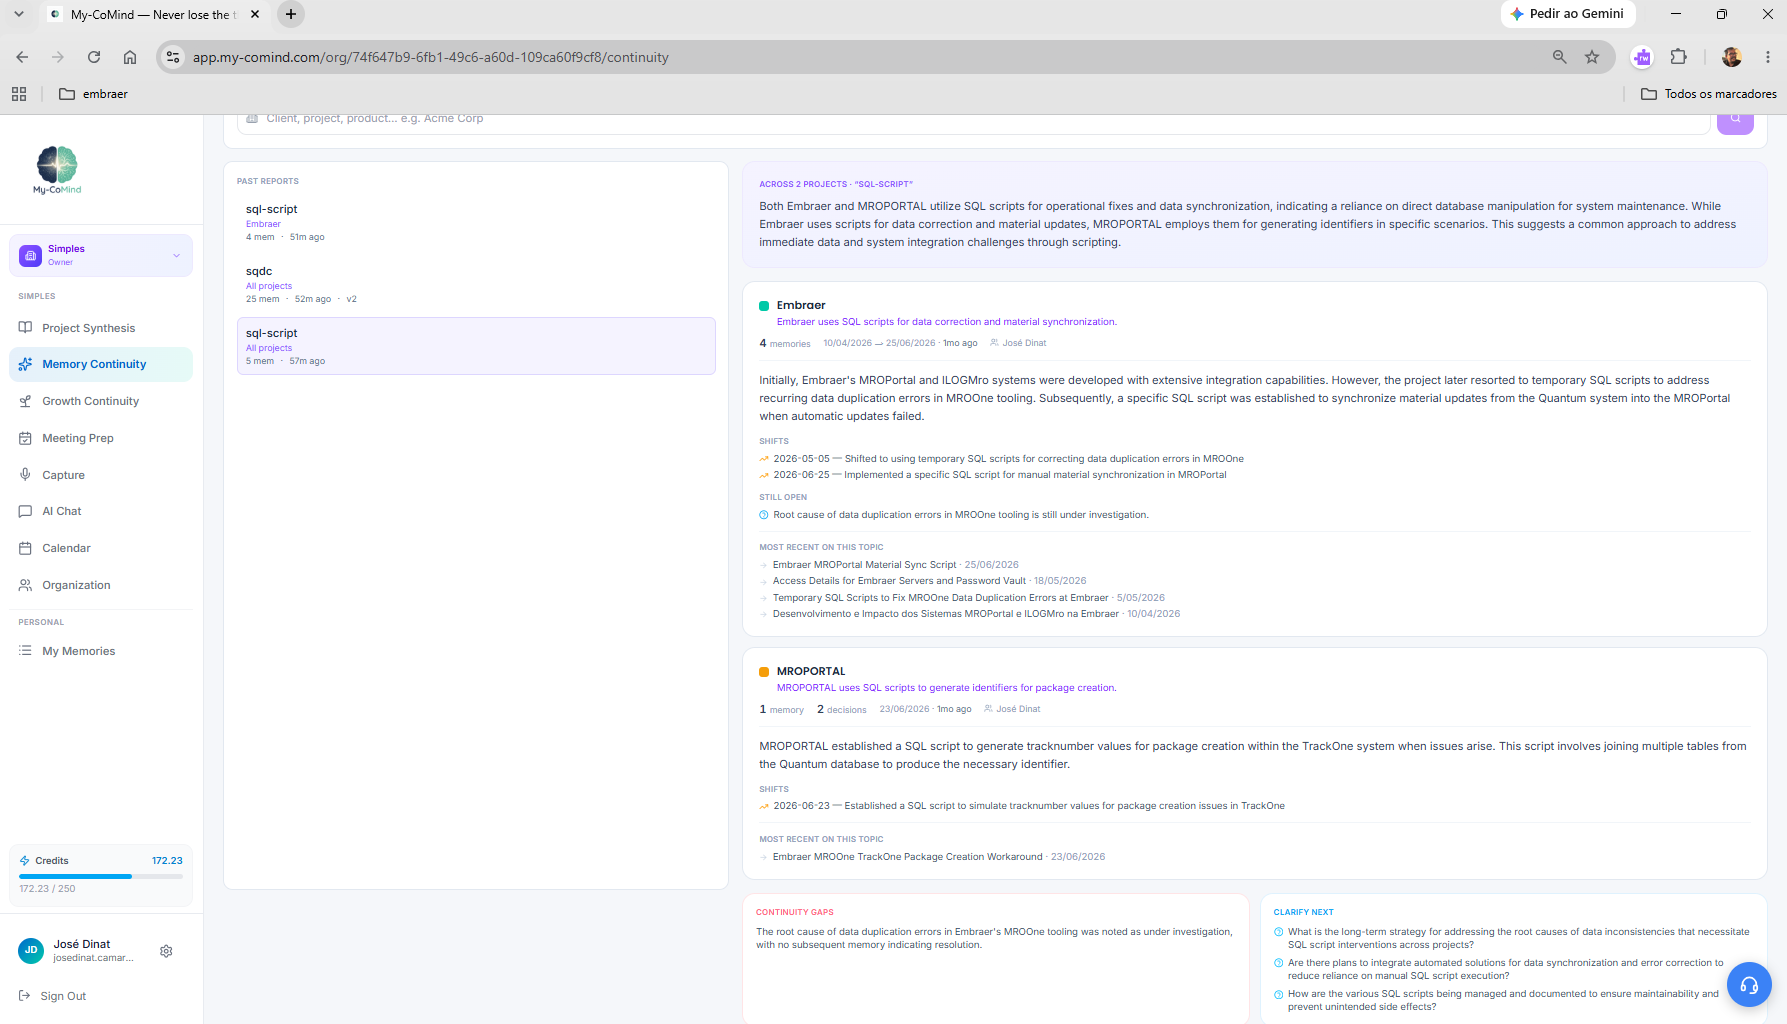Click the JD user avatar
The image size is (1787, 1024).
[31, 950]
